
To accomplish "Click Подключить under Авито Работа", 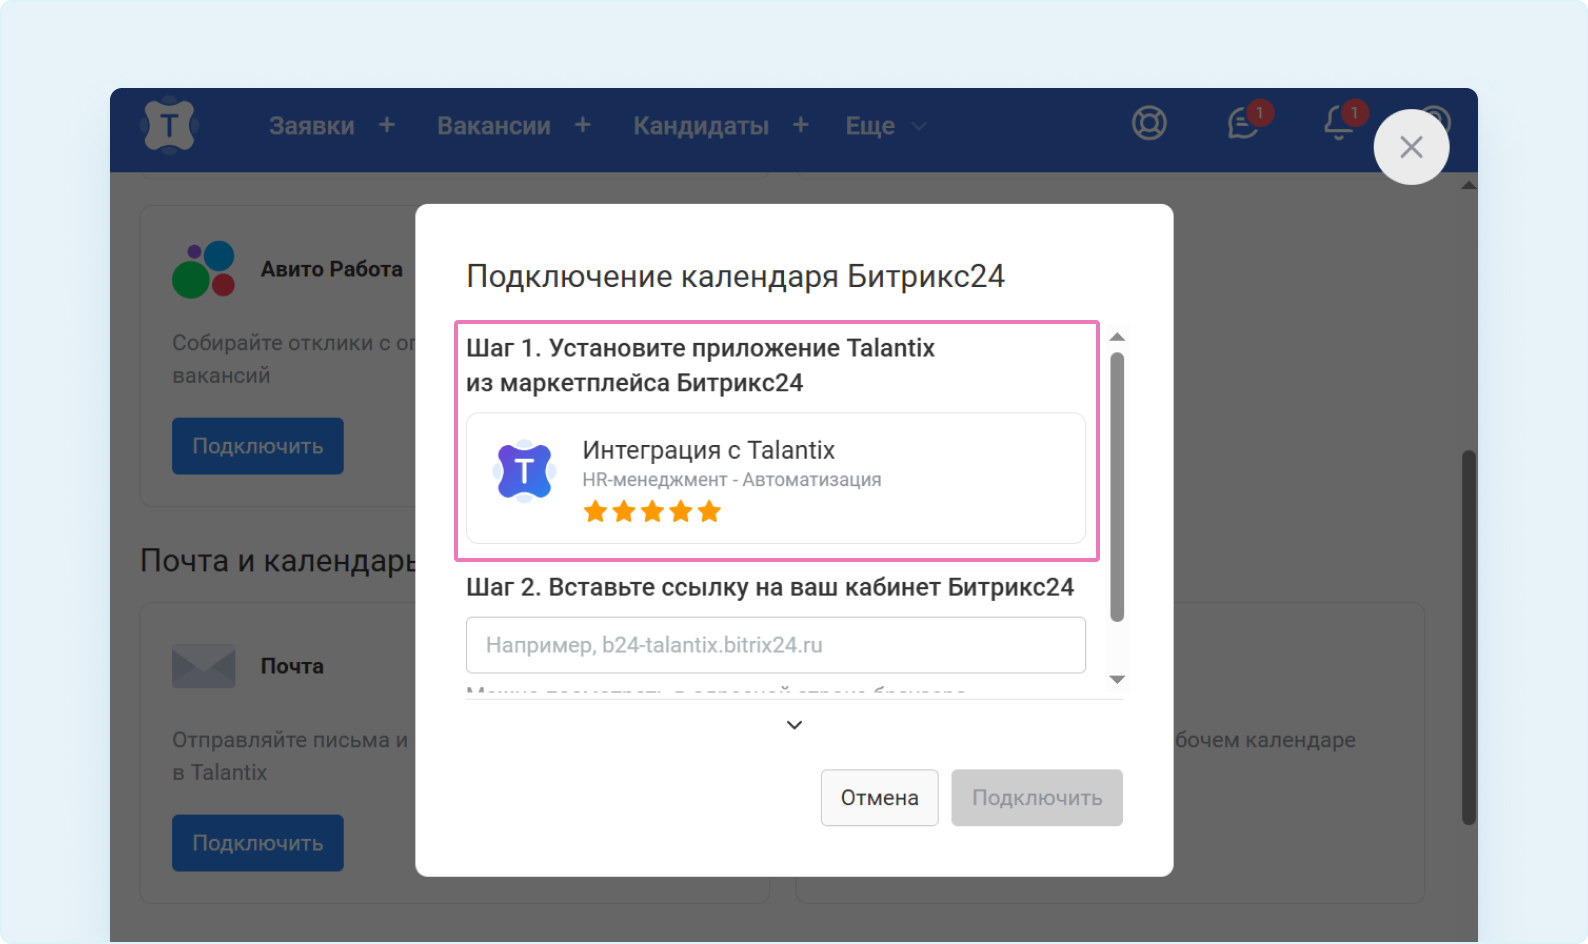I will [x=258, y=446].
